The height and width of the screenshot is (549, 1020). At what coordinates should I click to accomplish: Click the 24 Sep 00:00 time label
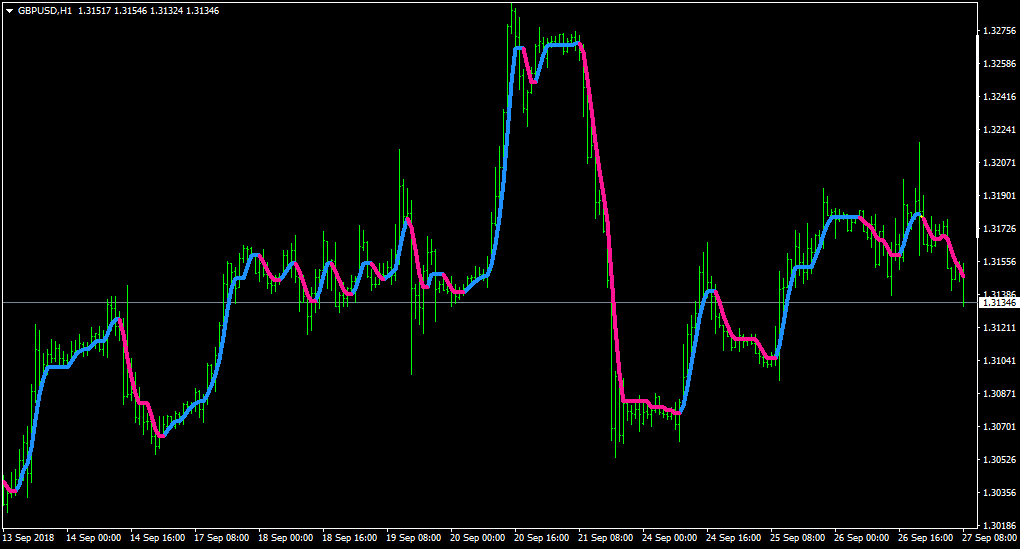(x=669, y=538)
